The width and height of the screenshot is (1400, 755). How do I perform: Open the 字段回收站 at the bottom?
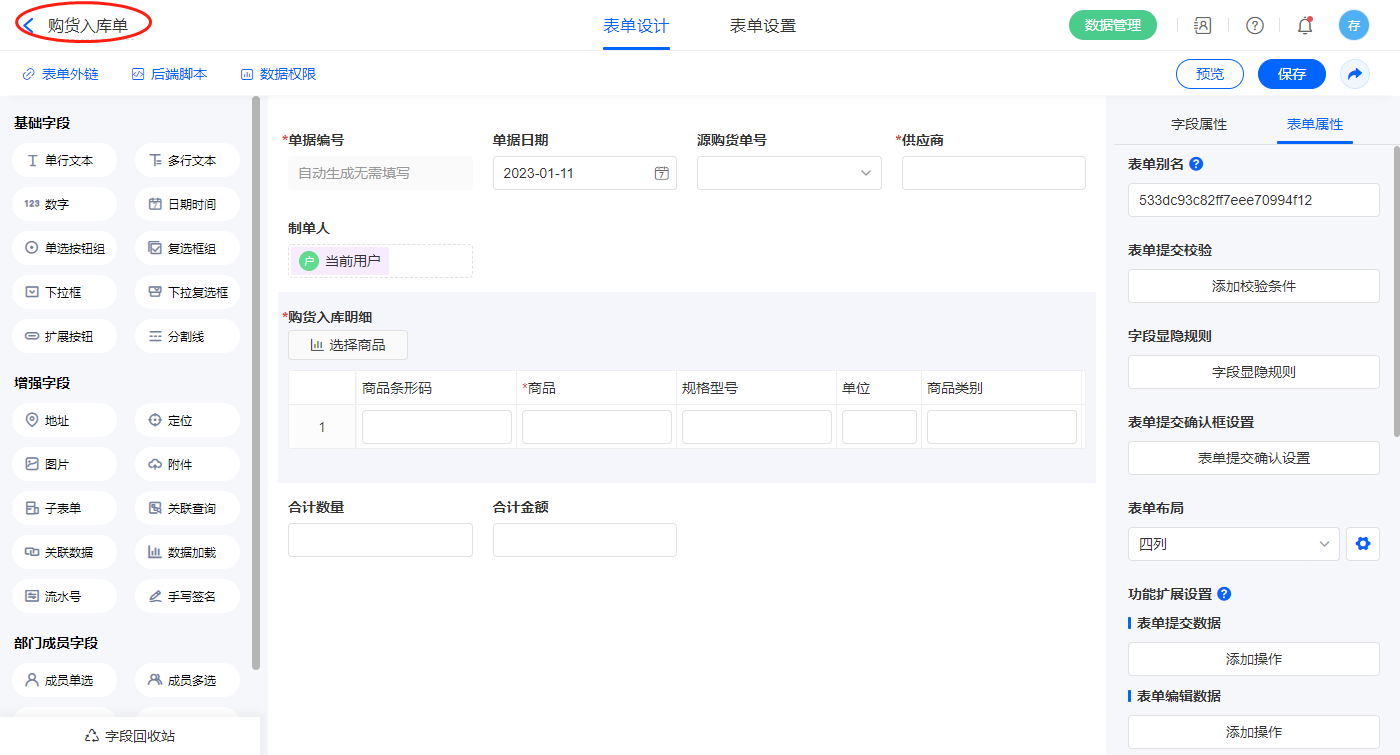tap(130, 736)
